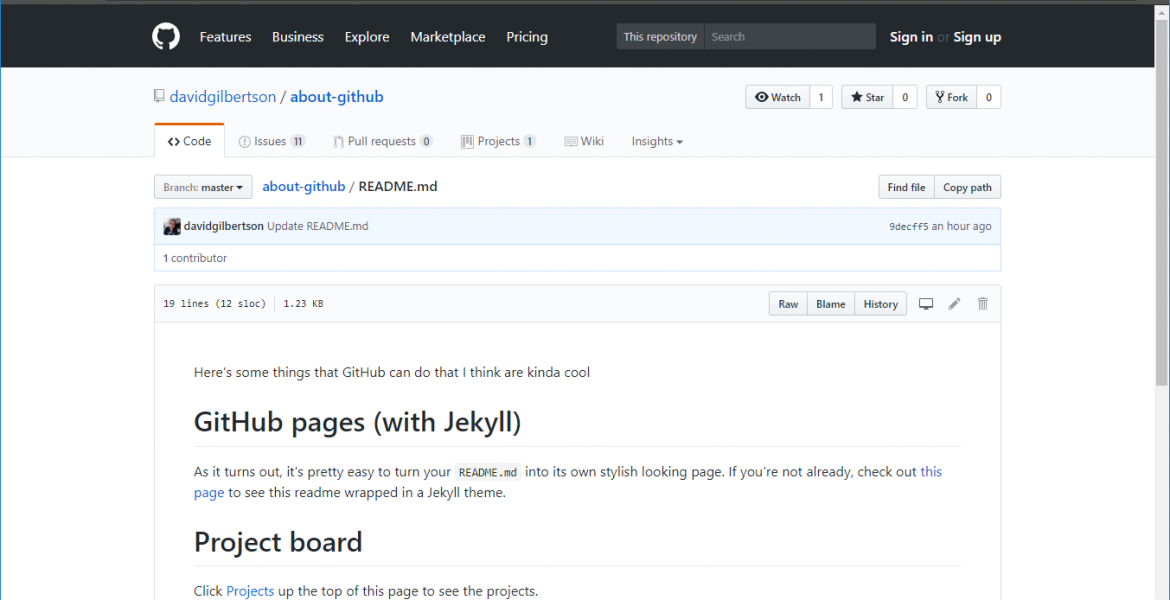Open the Projects tab

[x=498, y=141]
